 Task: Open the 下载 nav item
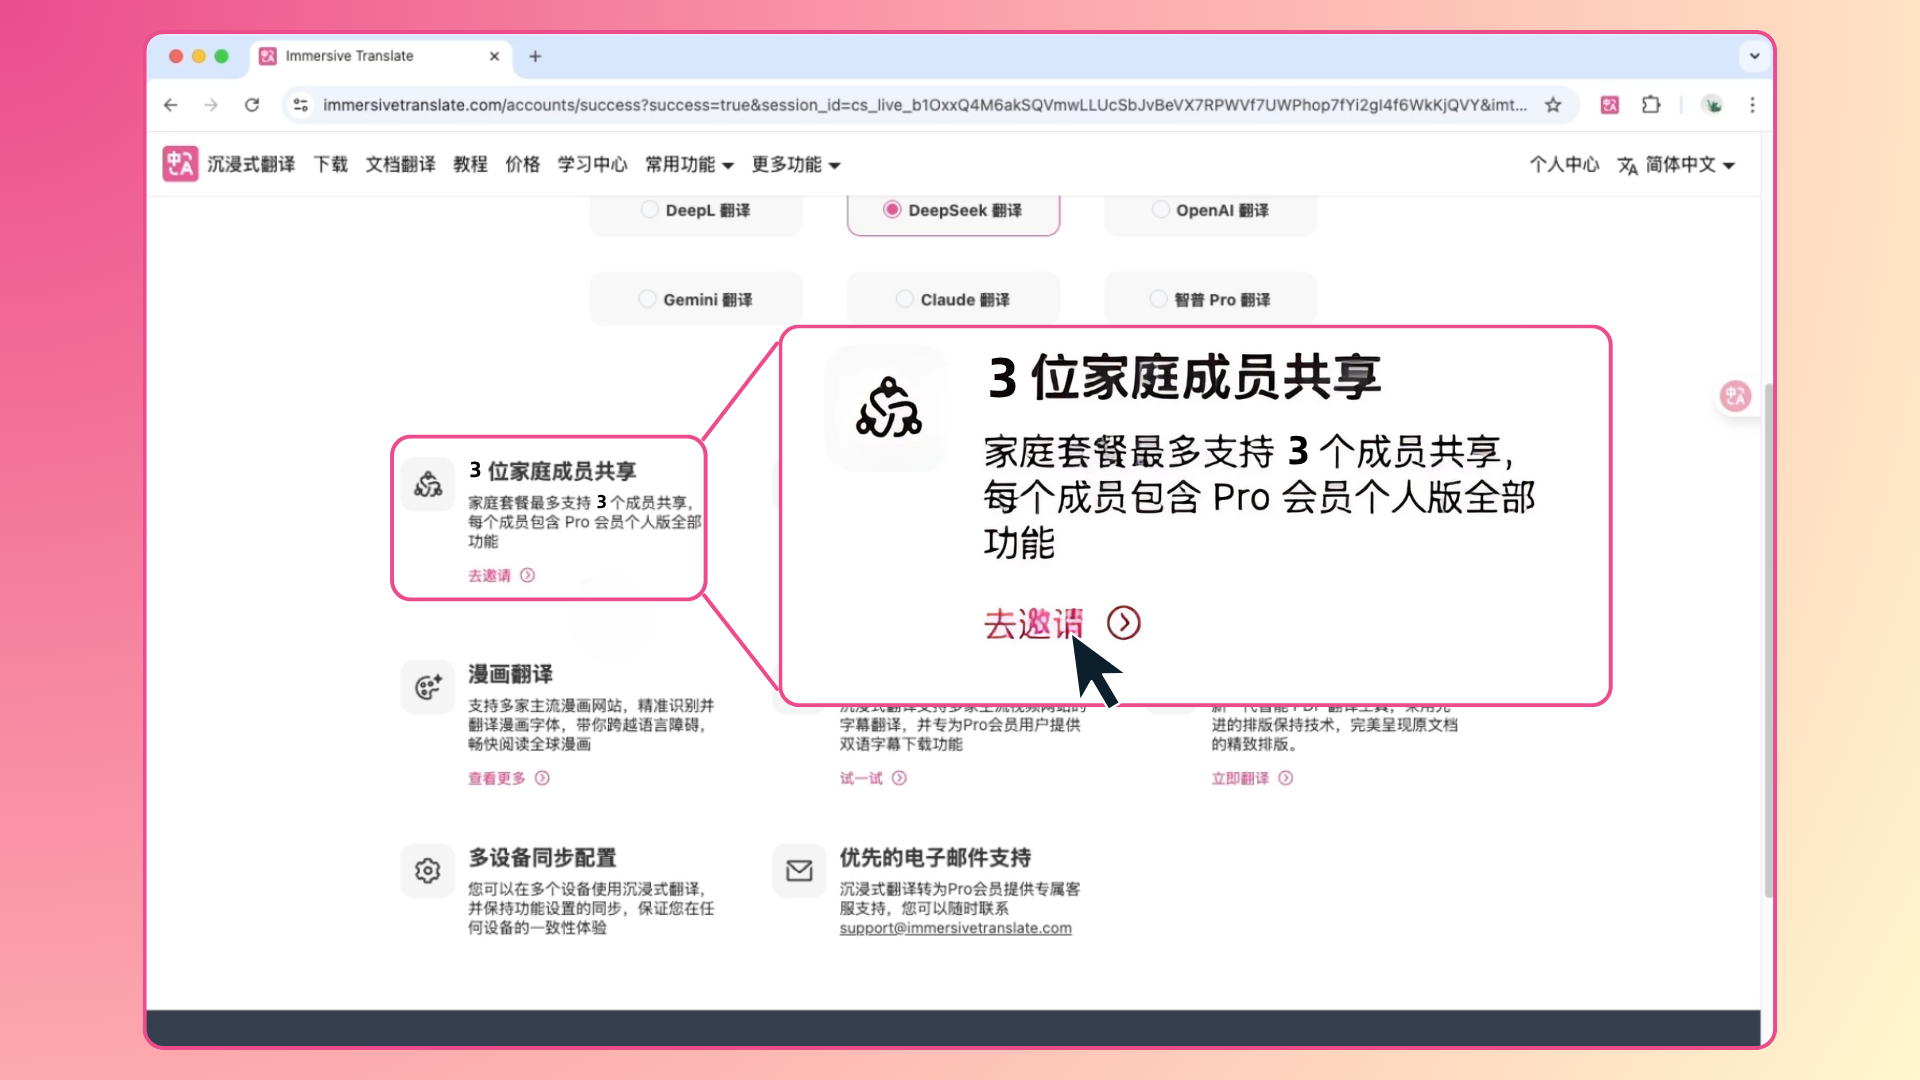click(331, 164)
